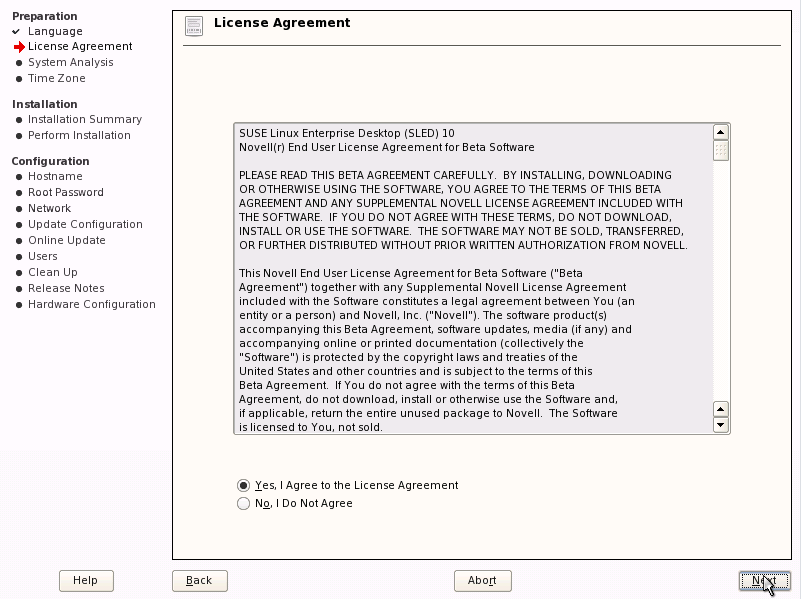Click the License Agreement document icon

coord(194,26)
